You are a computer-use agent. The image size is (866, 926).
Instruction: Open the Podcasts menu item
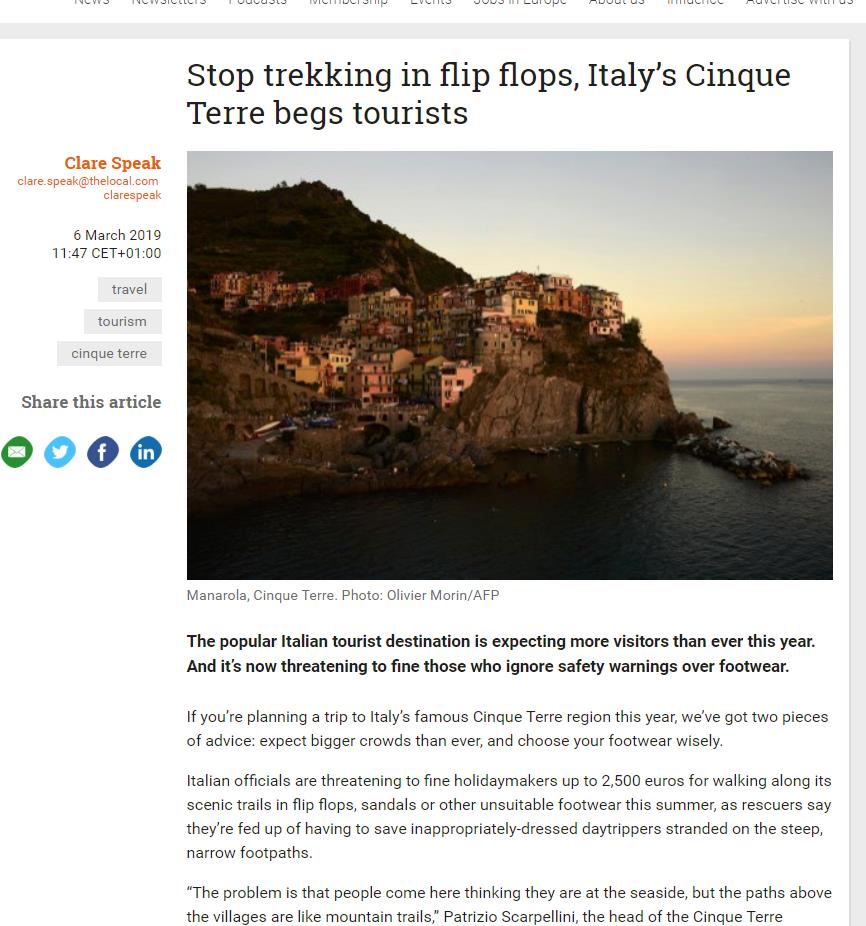click(258, 2)
